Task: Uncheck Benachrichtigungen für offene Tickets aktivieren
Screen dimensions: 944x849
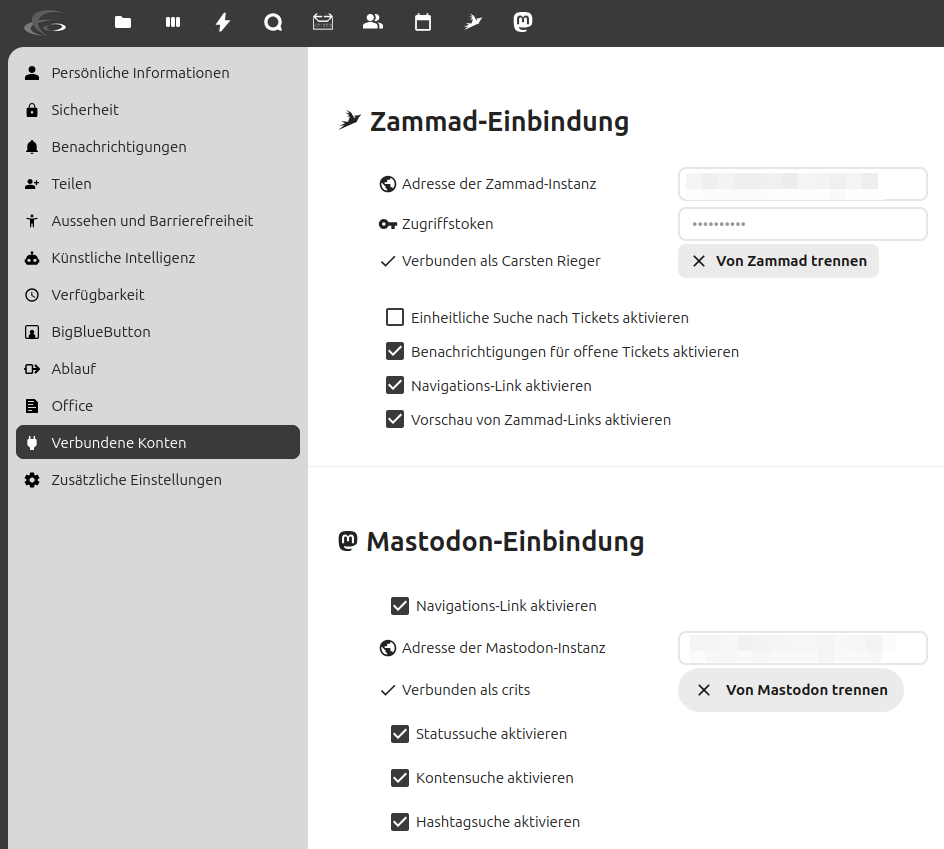Action: (395, 351)
